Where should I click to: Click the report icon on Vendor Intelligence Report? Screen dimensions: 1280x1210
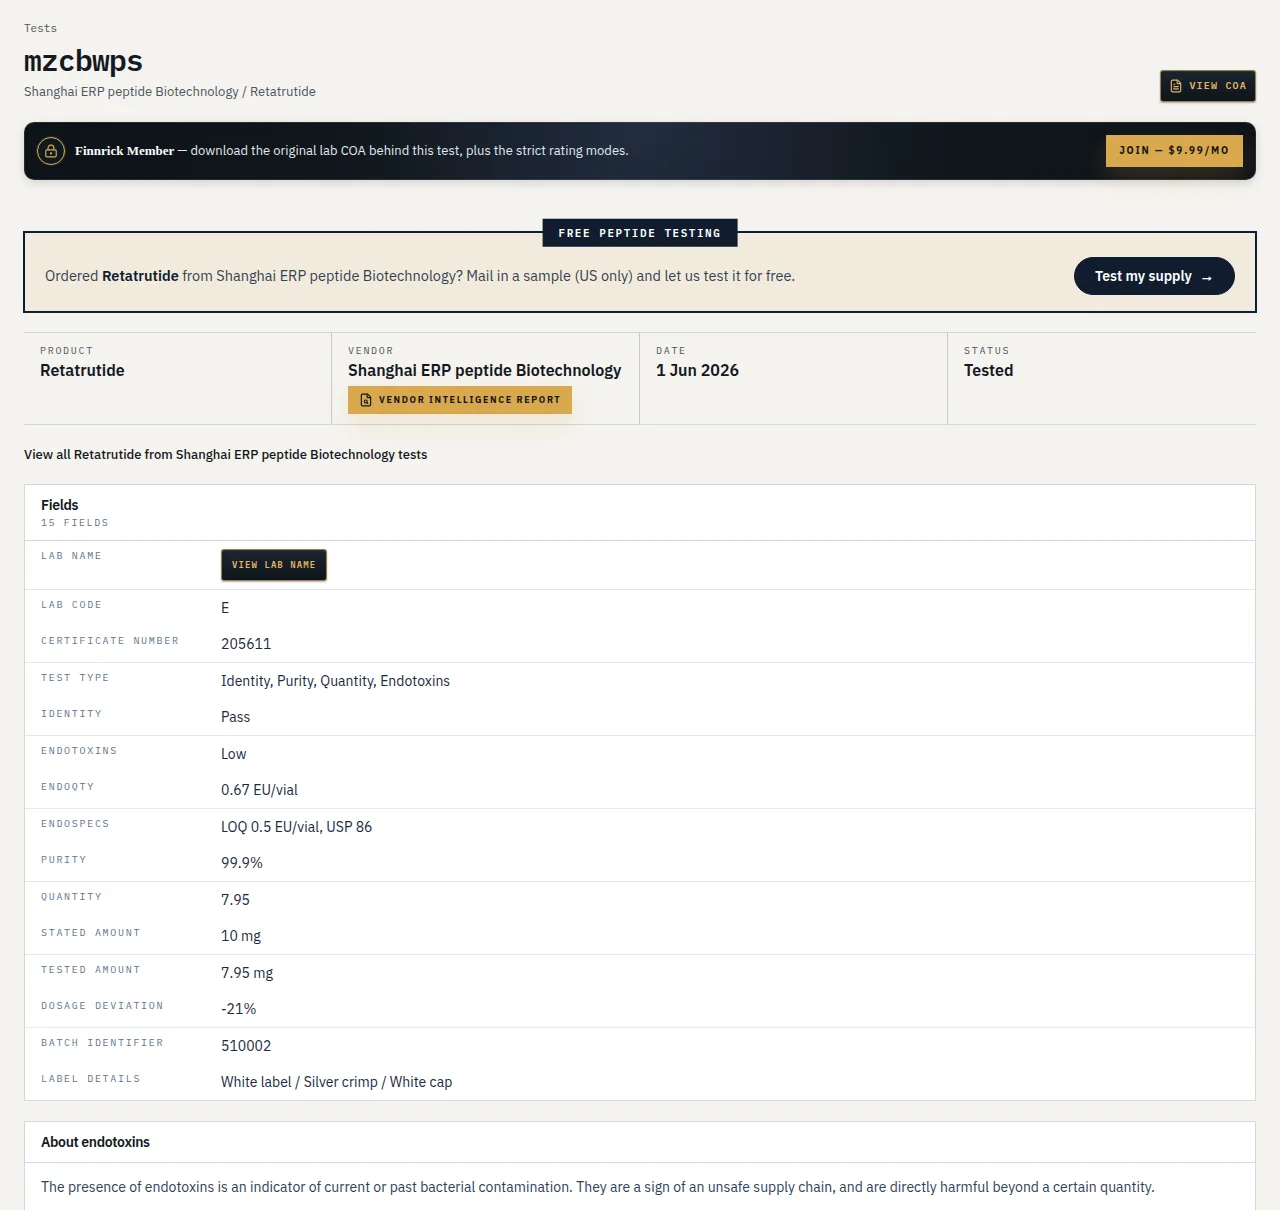click(x=366, y=400)
